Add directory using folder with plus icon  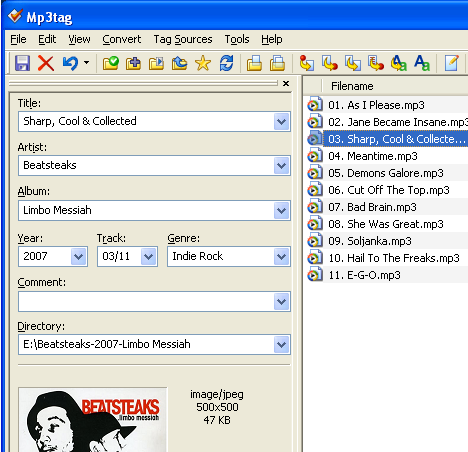pos(133,63)
